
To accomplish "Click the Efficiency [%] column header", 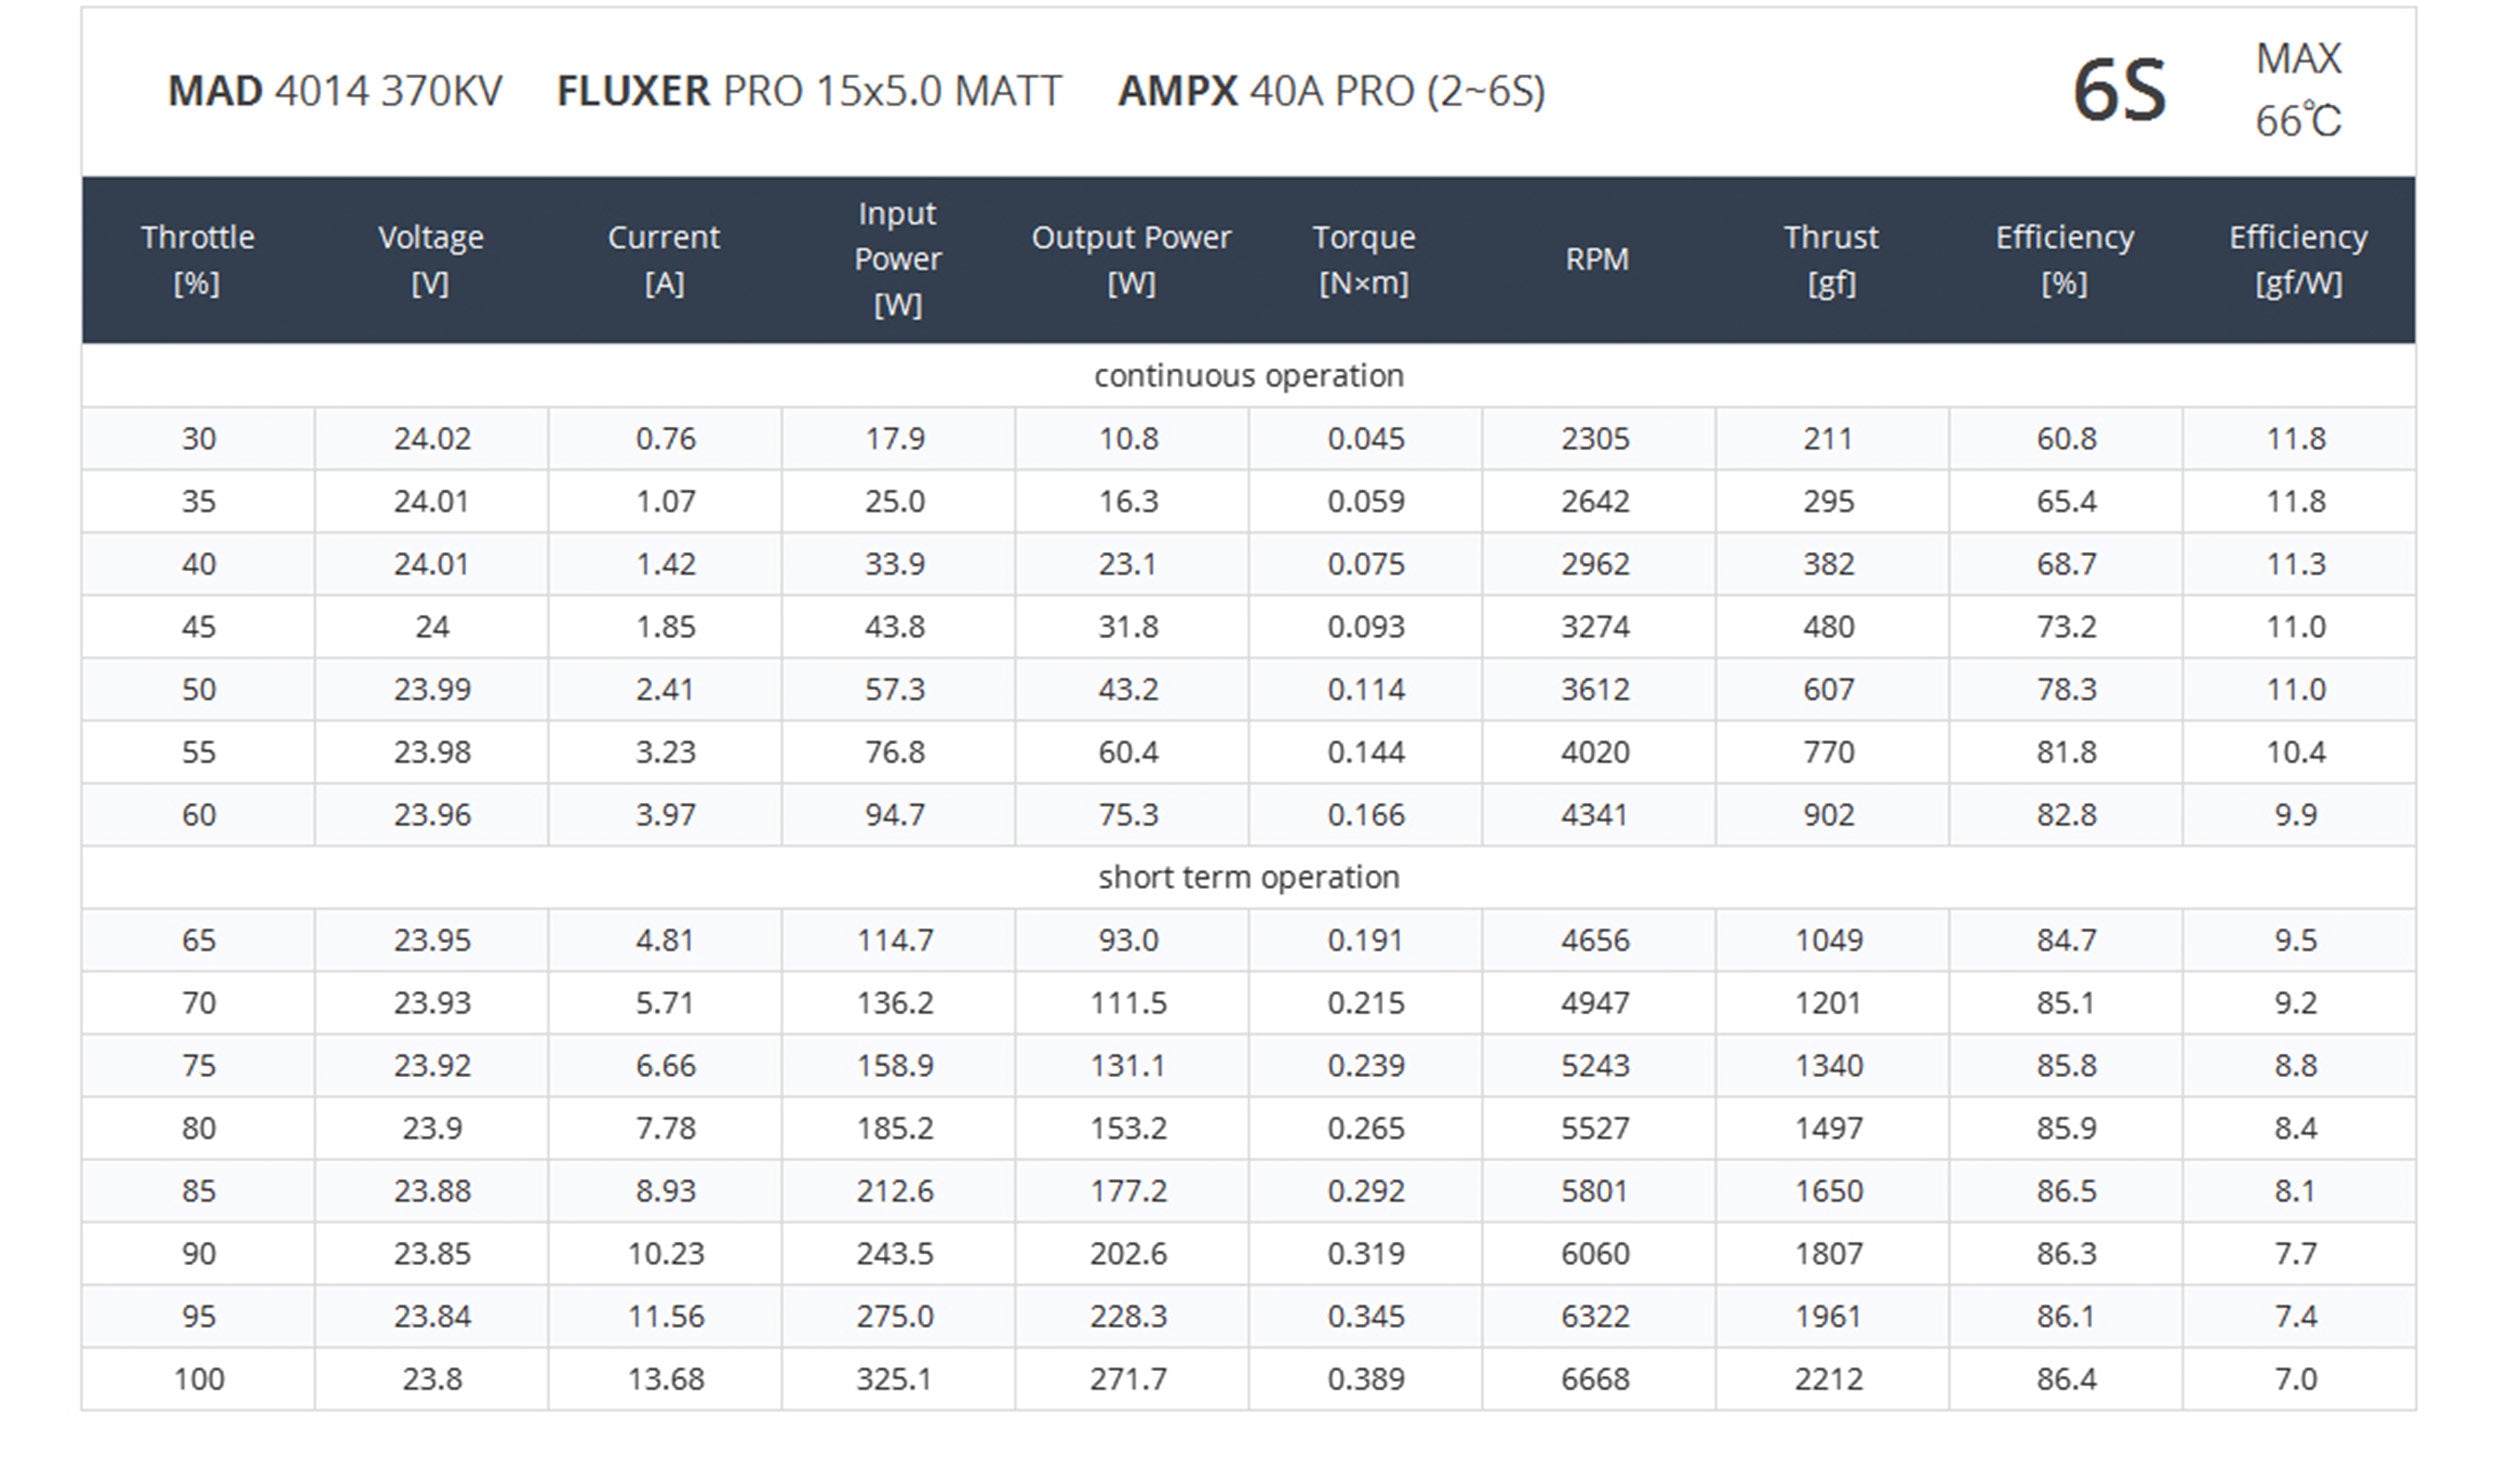I will click(x=2065, y=260).
